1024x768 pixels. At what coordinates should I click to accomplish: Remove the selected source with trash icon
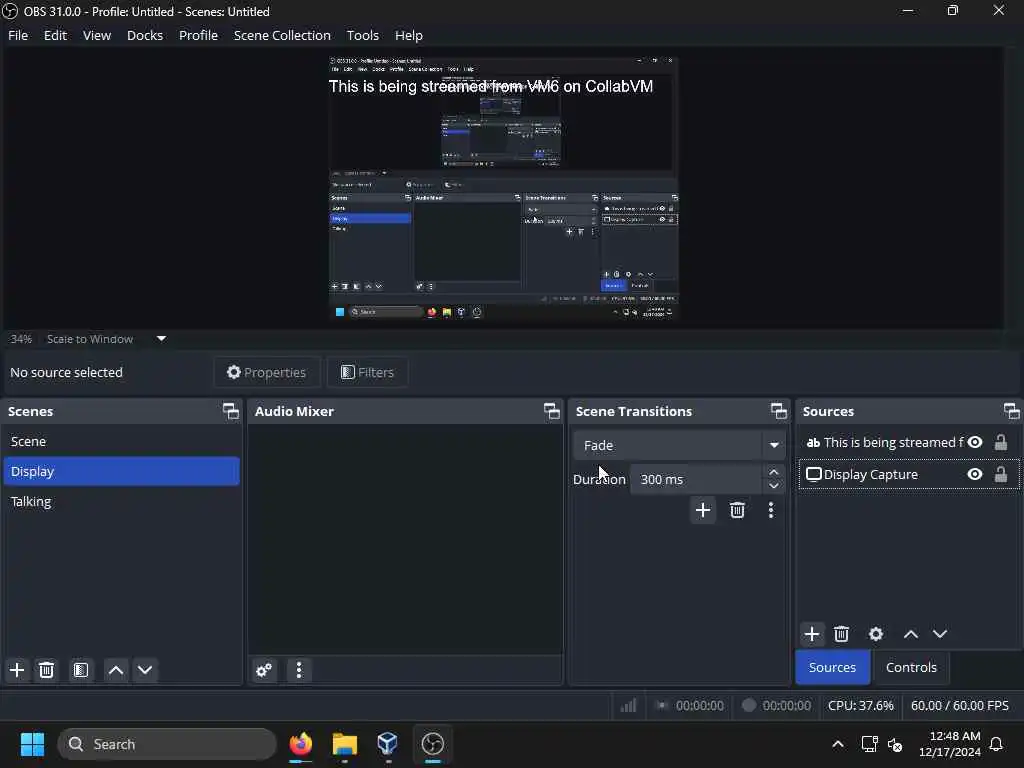click(841, 634)
